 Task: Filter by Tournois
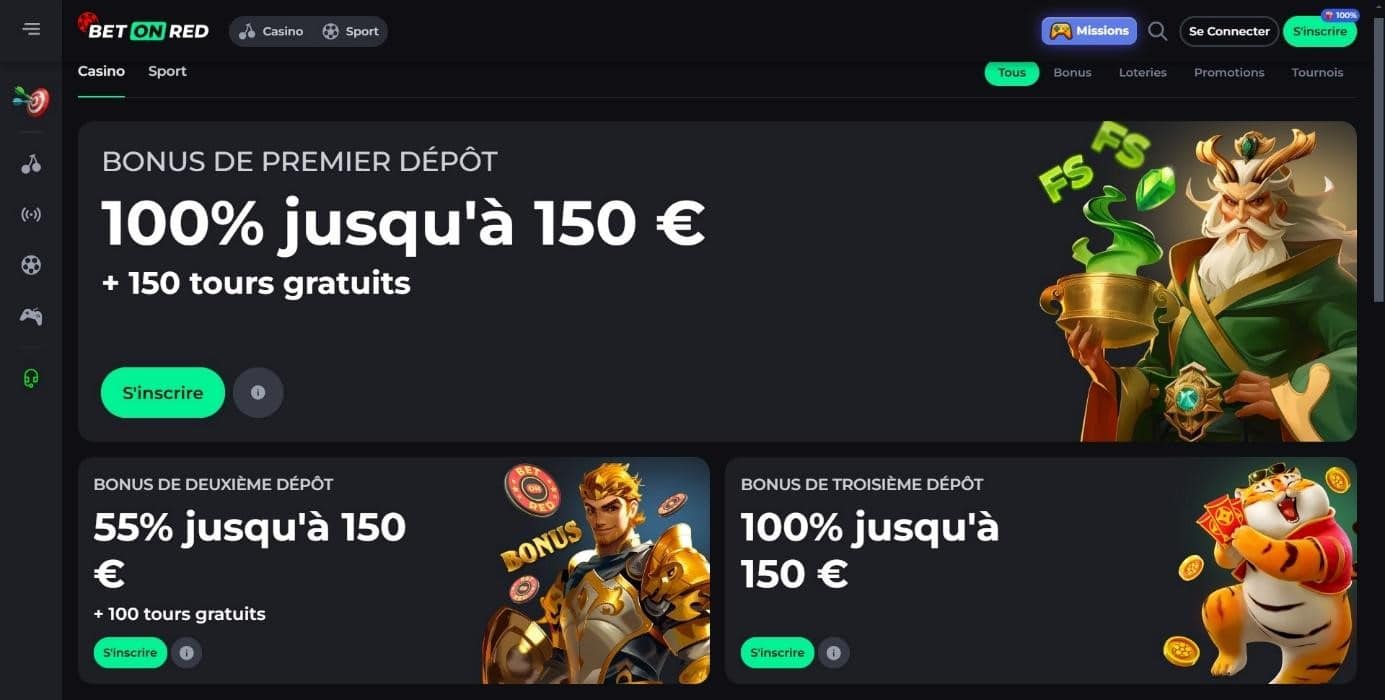point(1317,72)
